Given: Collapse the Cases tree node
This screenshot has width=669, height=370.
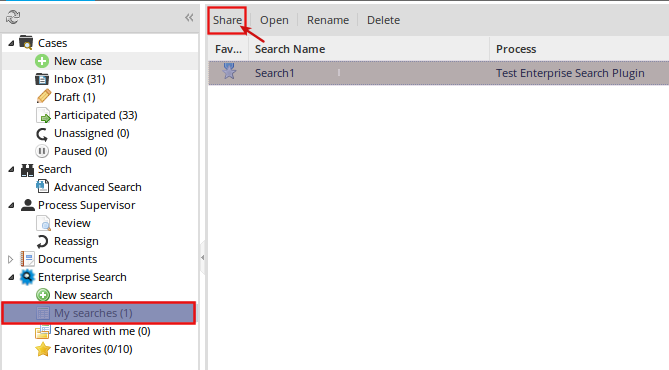Looking at the screenshot, I should (x=11, y=43).
